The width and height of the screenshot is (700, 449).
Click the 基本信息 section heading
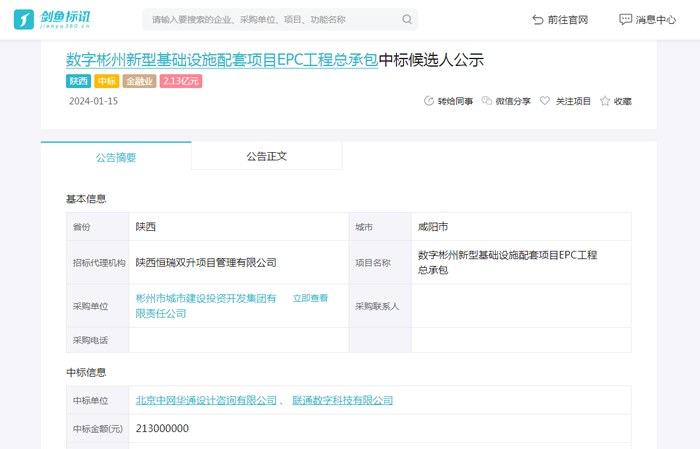click(x=86, y=199)
